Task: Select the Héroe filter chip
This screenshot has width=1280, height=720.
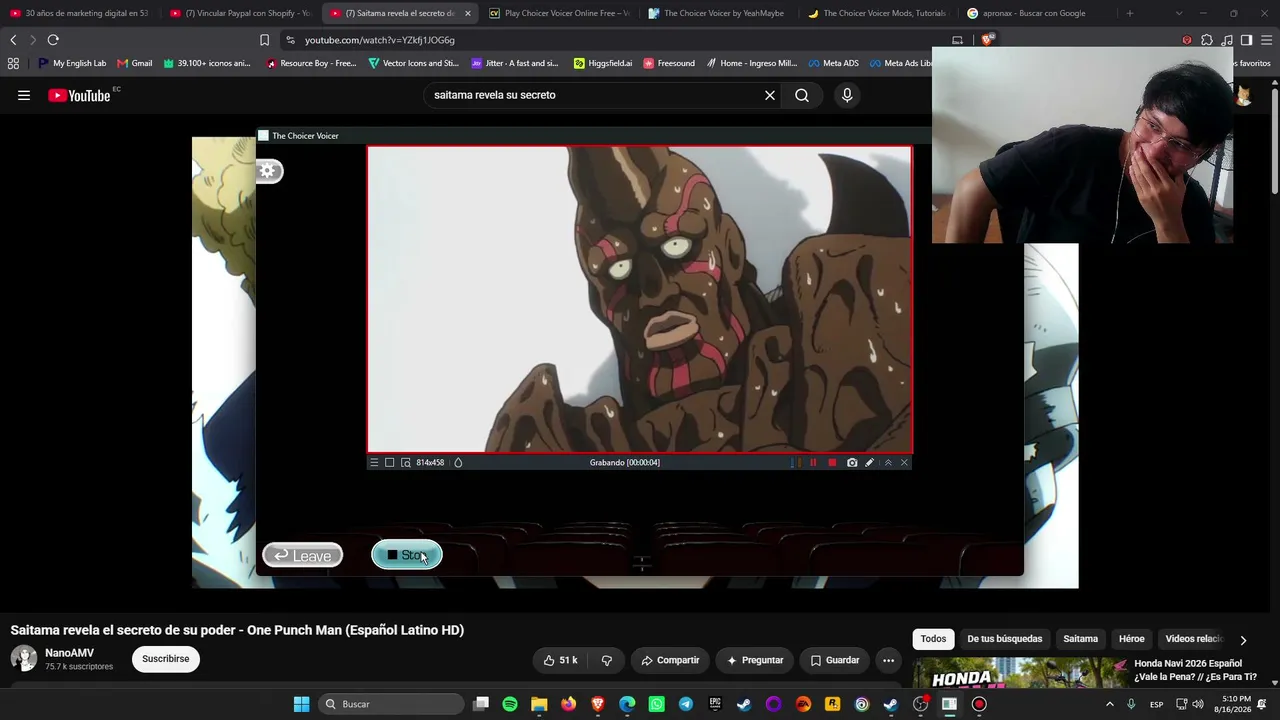Action: tap(1131, 639)
